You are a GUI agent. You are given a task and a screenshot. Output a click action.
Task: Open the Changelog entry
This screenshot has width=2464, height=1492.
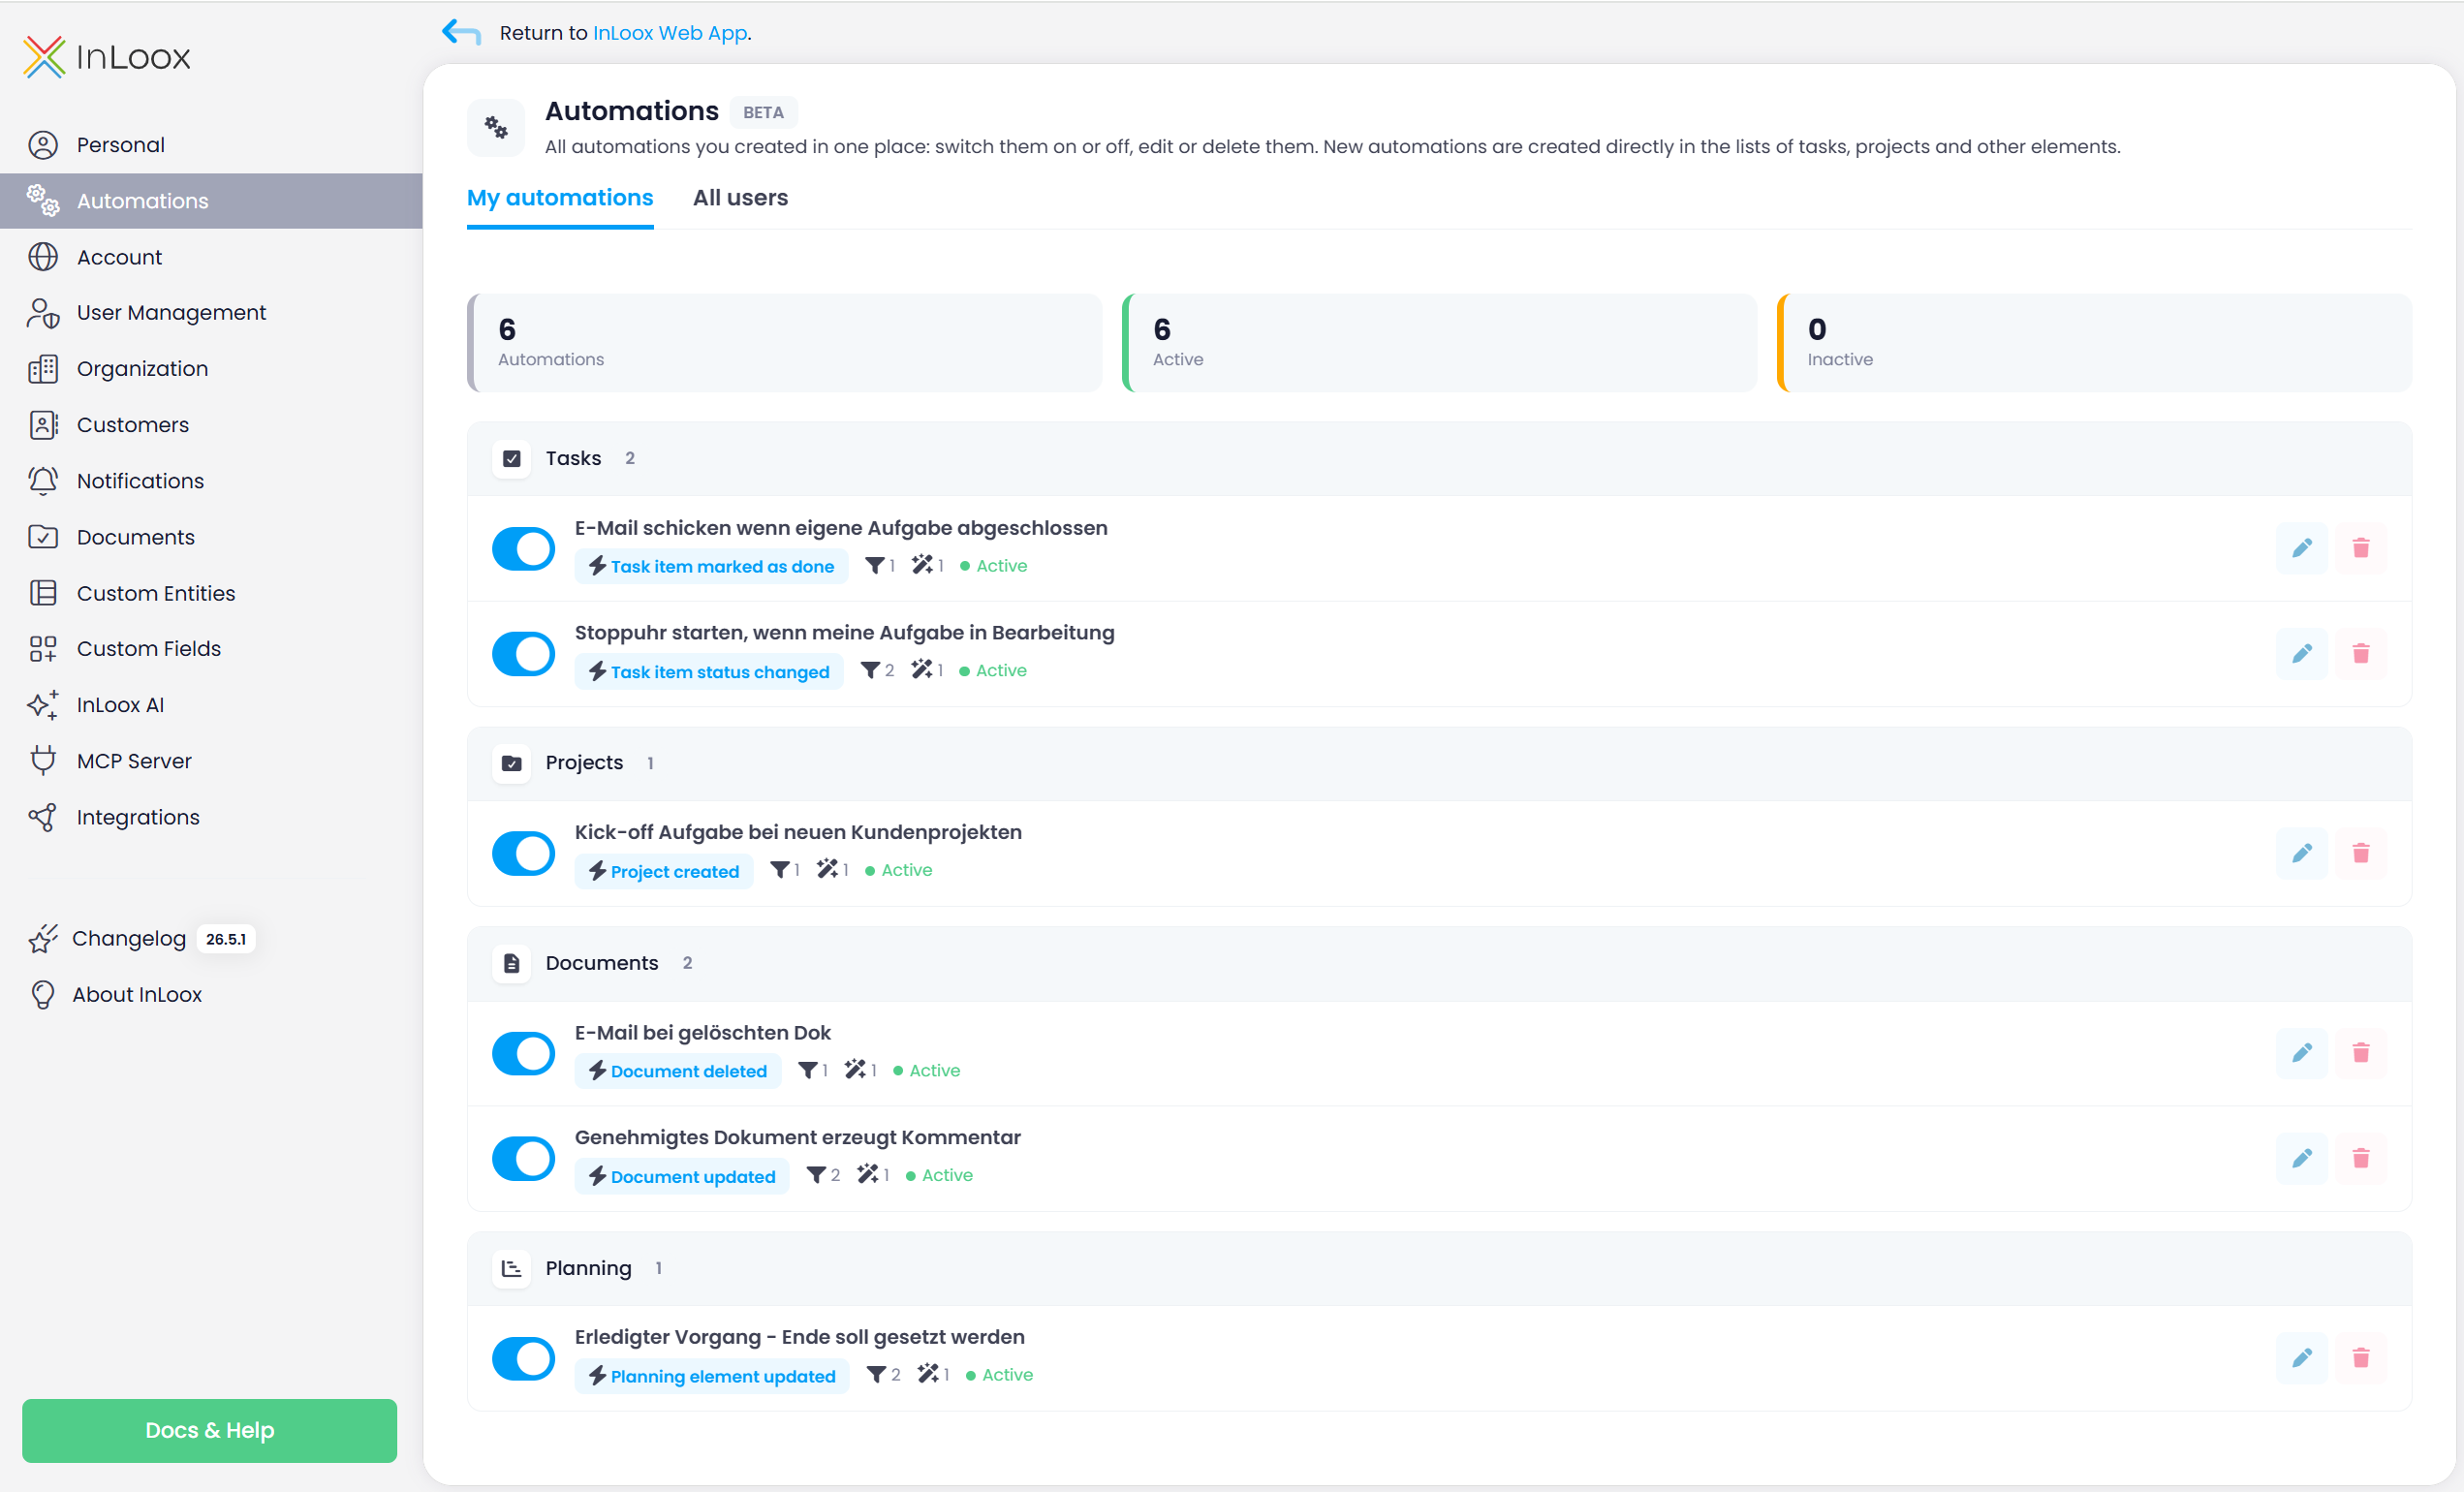tap(129, 938)
